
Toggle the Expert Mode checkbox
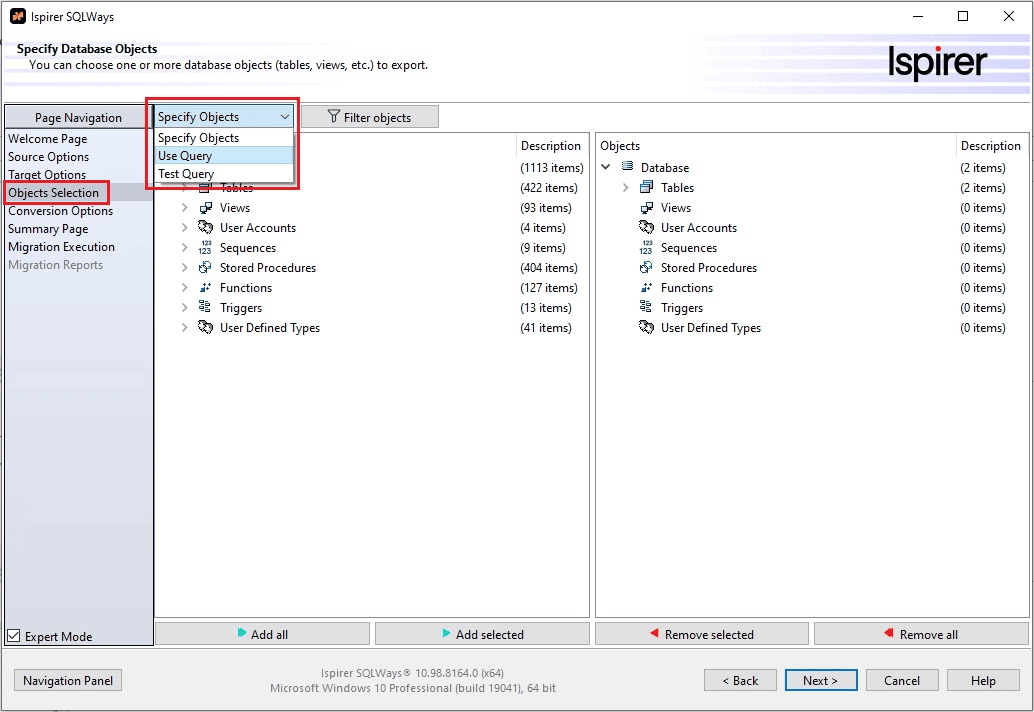[14, 636]
